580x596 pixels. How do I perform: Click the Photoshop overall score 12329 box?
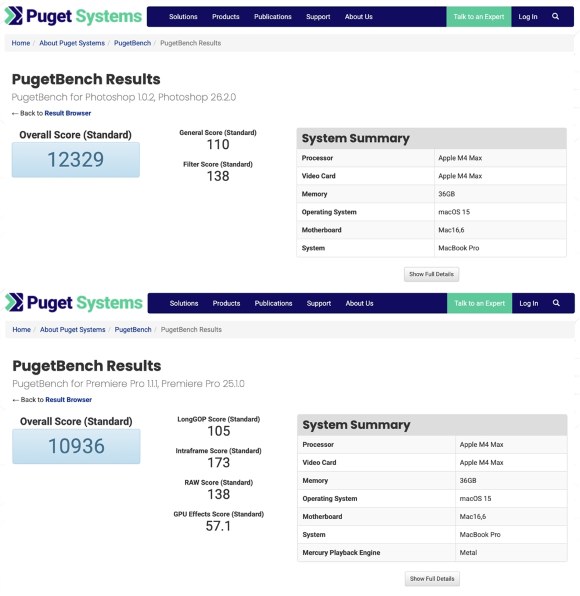[x=76, y=160]
